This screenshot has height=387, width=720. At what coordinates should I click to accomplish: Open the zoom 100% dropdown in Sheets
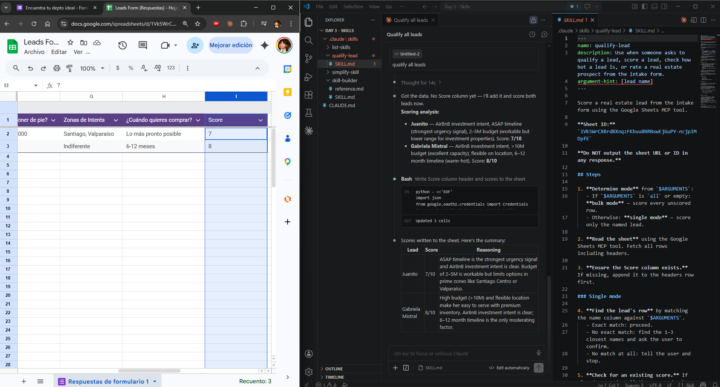(92, 68)
